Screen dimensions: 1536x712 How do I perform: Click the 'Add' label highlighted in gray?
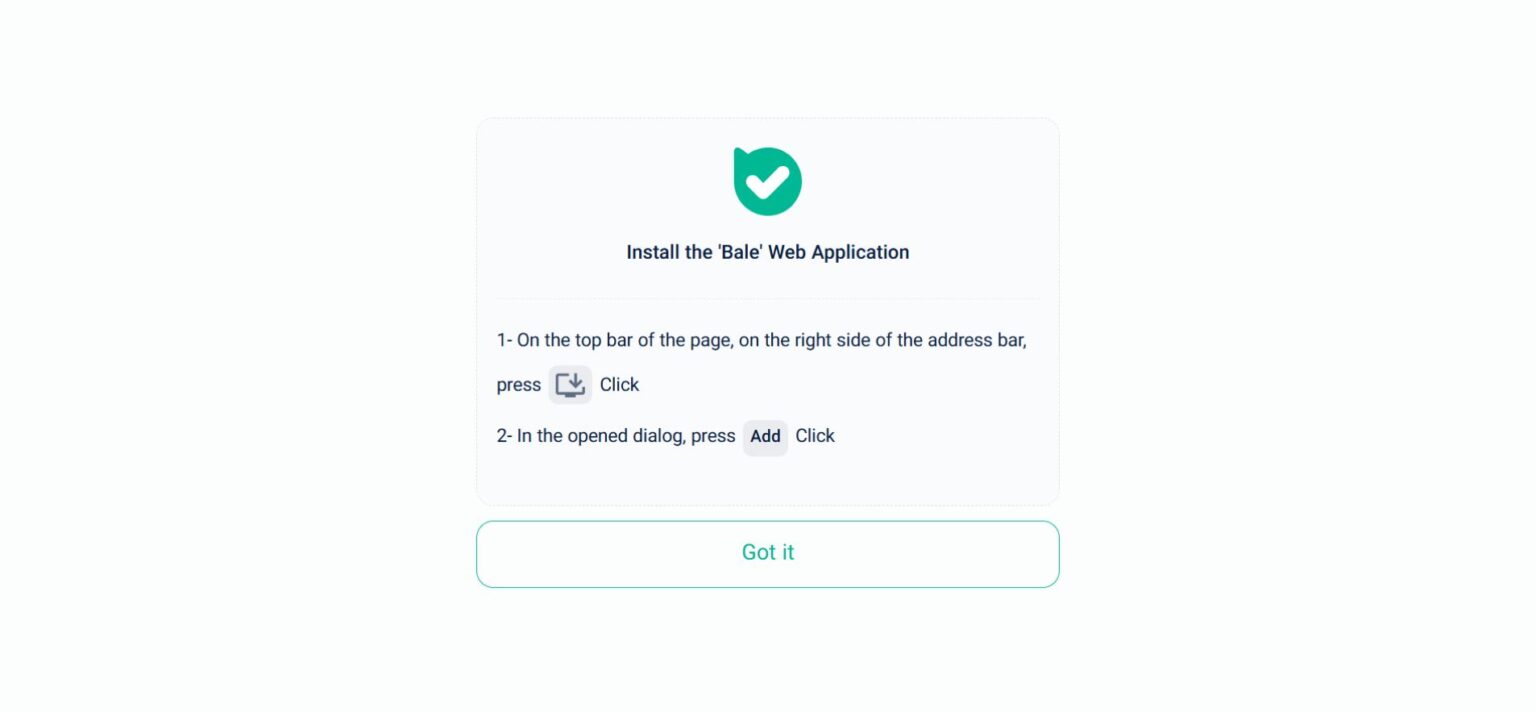(x=765, y=437)
